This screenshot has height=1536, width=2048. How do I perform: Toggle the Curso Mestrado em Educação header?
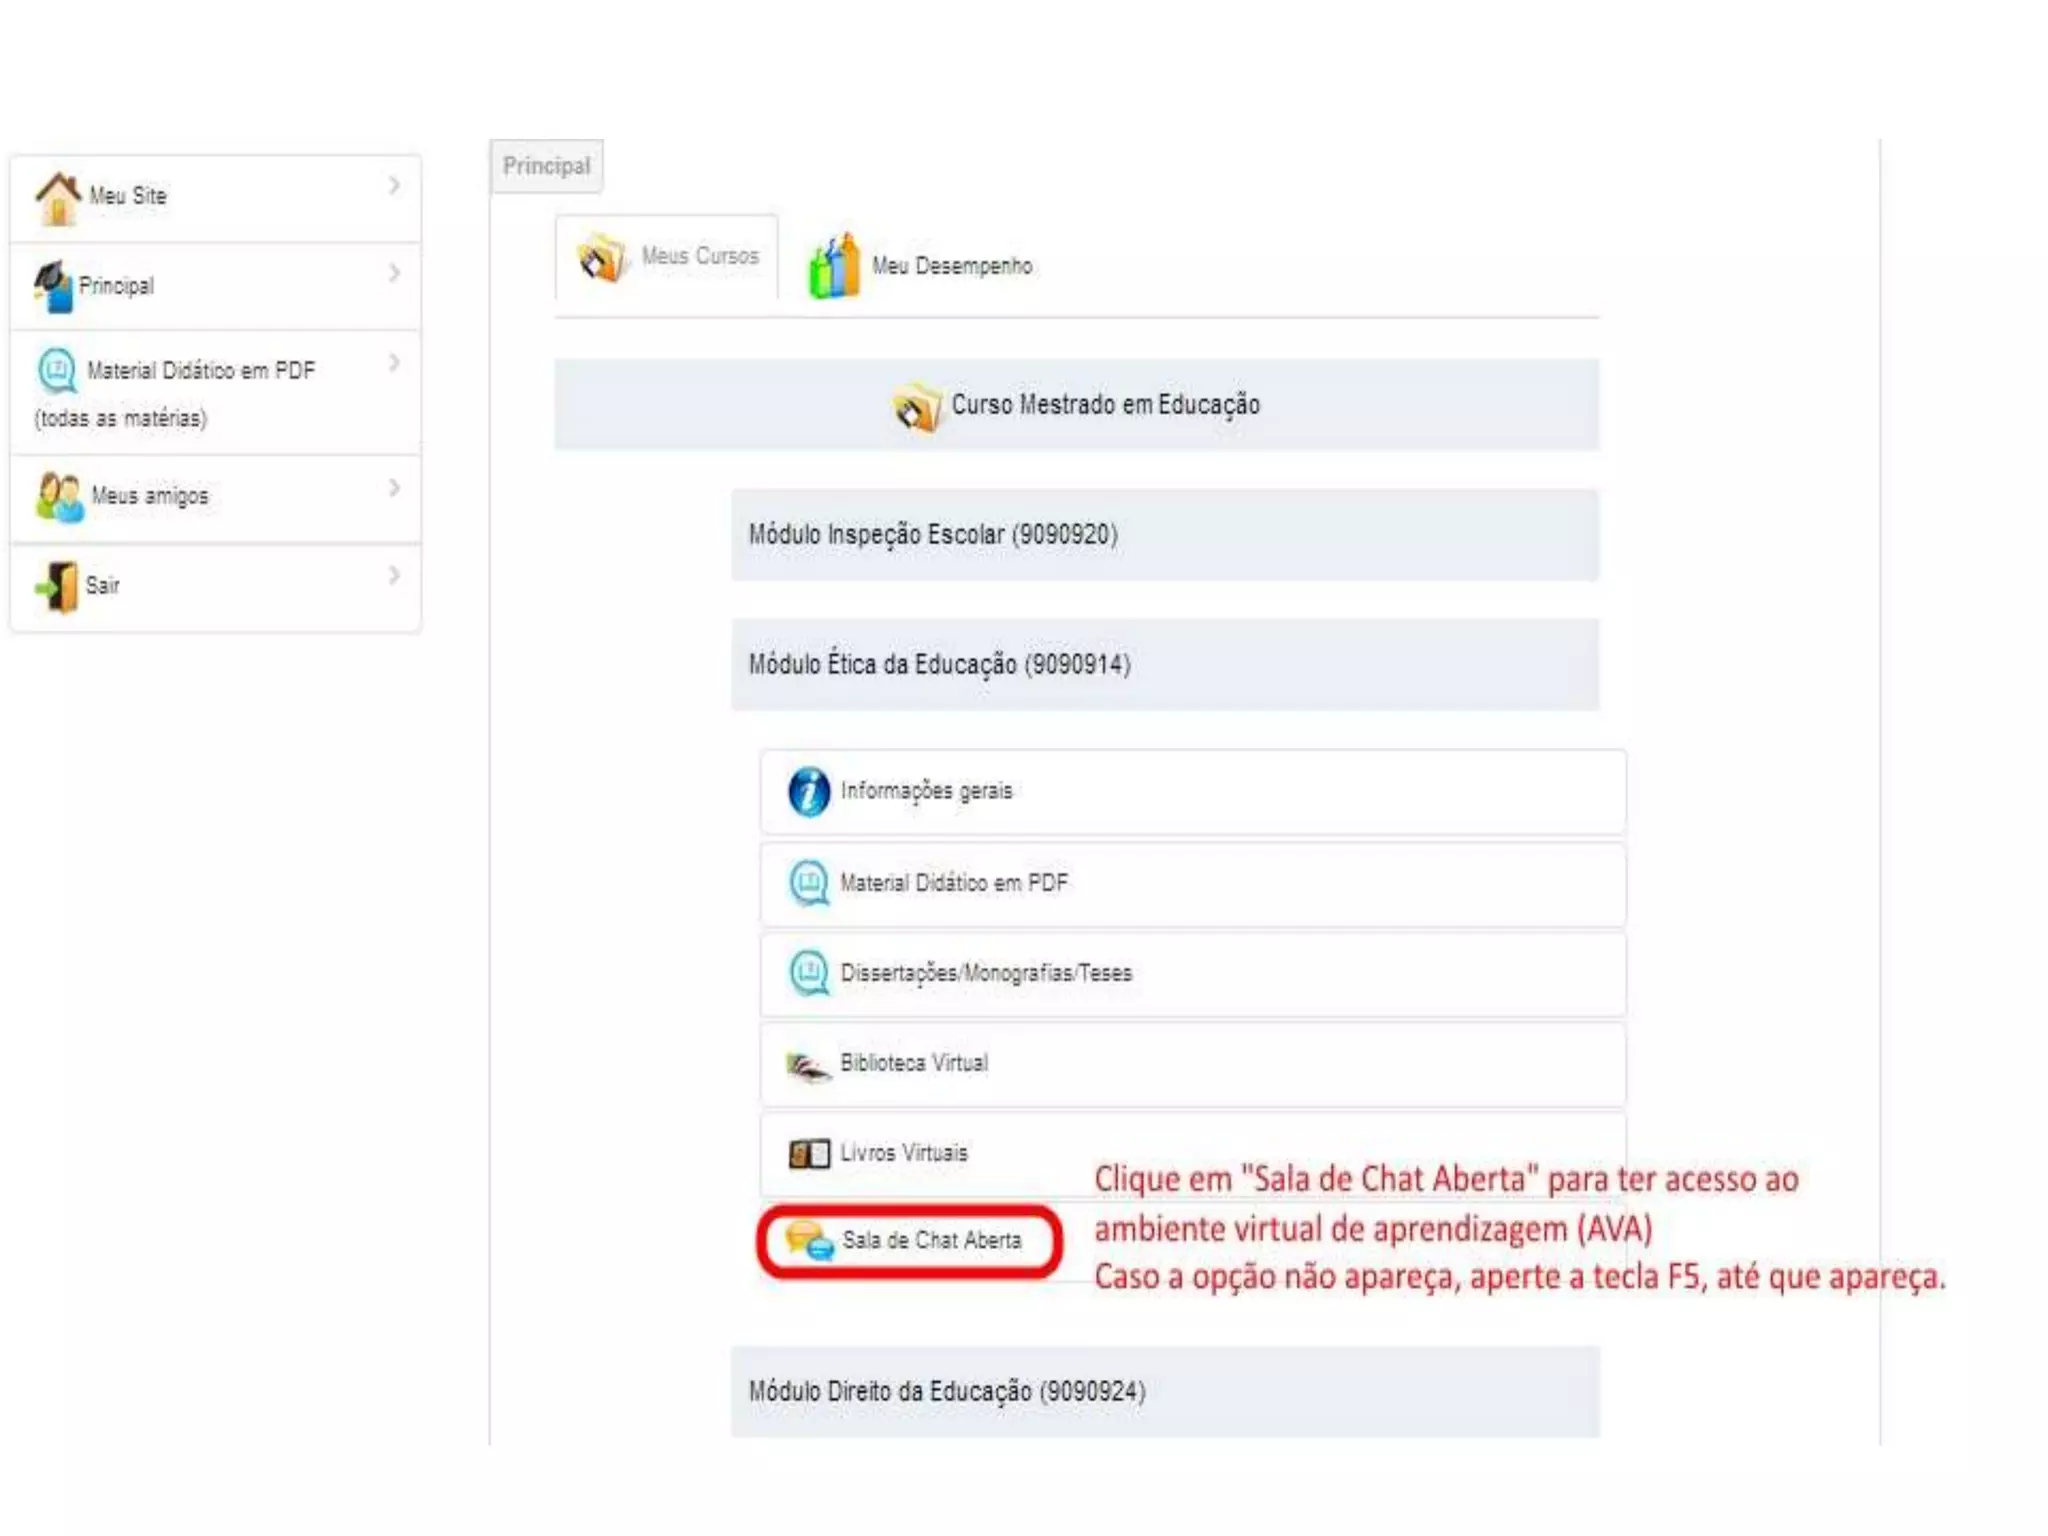tap(1077, 405)
